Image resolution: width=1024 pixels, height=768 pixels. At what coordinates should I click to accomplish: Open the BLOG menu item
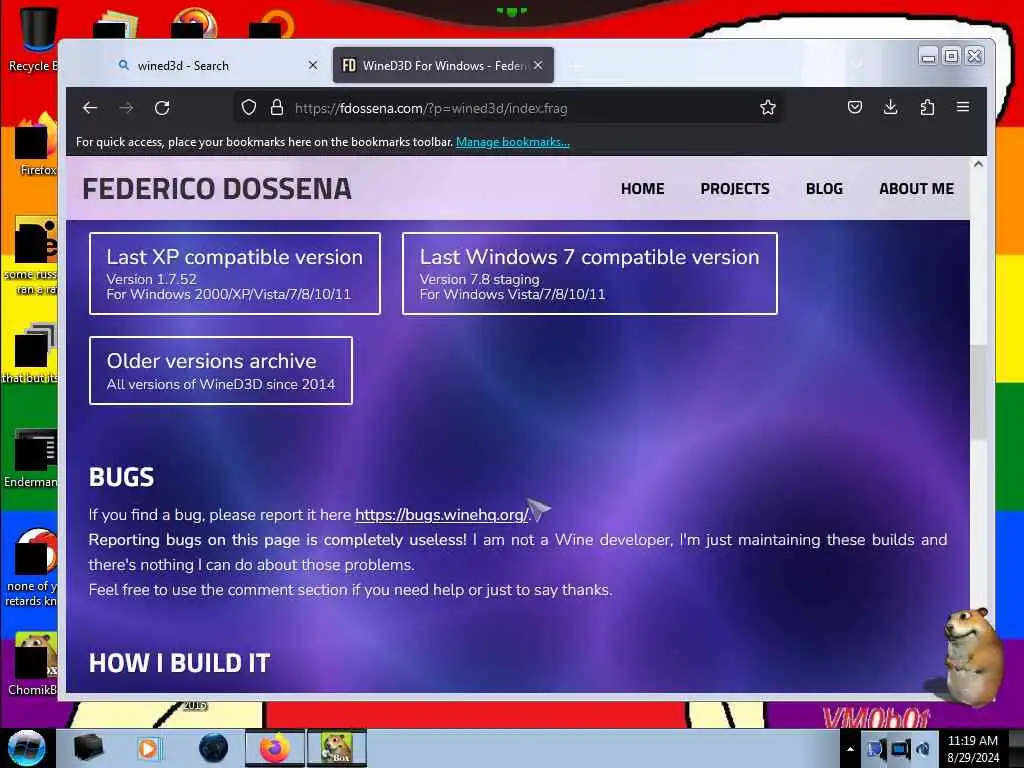[824, 189]
